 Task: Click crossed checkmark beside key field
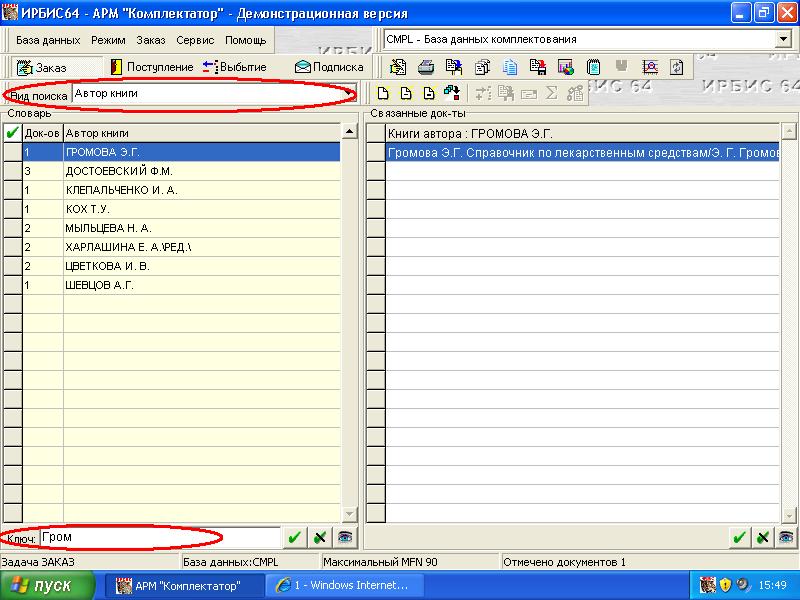click(x=319, y=537)
